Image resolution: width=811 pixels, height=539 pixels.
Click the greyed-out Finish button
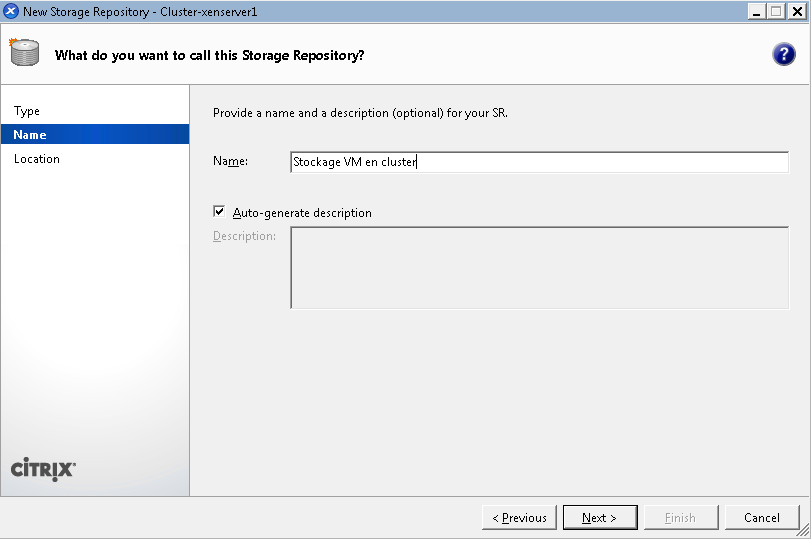coord(680,518)
